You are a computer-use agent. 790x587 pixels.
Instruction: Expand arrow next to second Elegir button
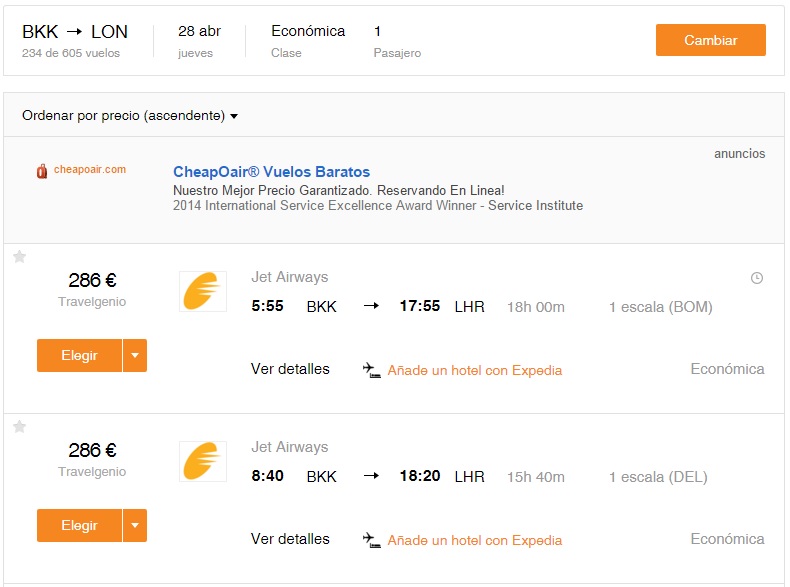135,525
